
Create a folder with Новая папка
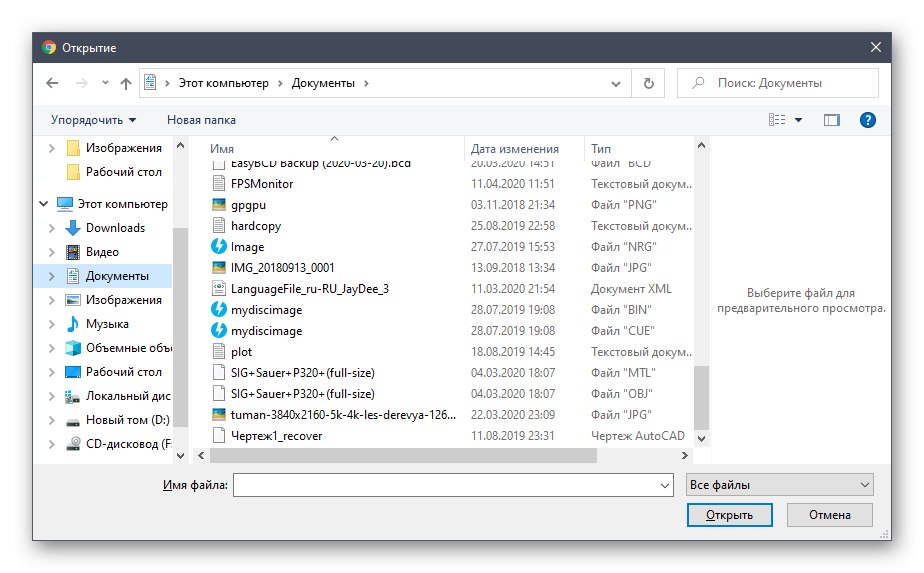coord(201,120)
